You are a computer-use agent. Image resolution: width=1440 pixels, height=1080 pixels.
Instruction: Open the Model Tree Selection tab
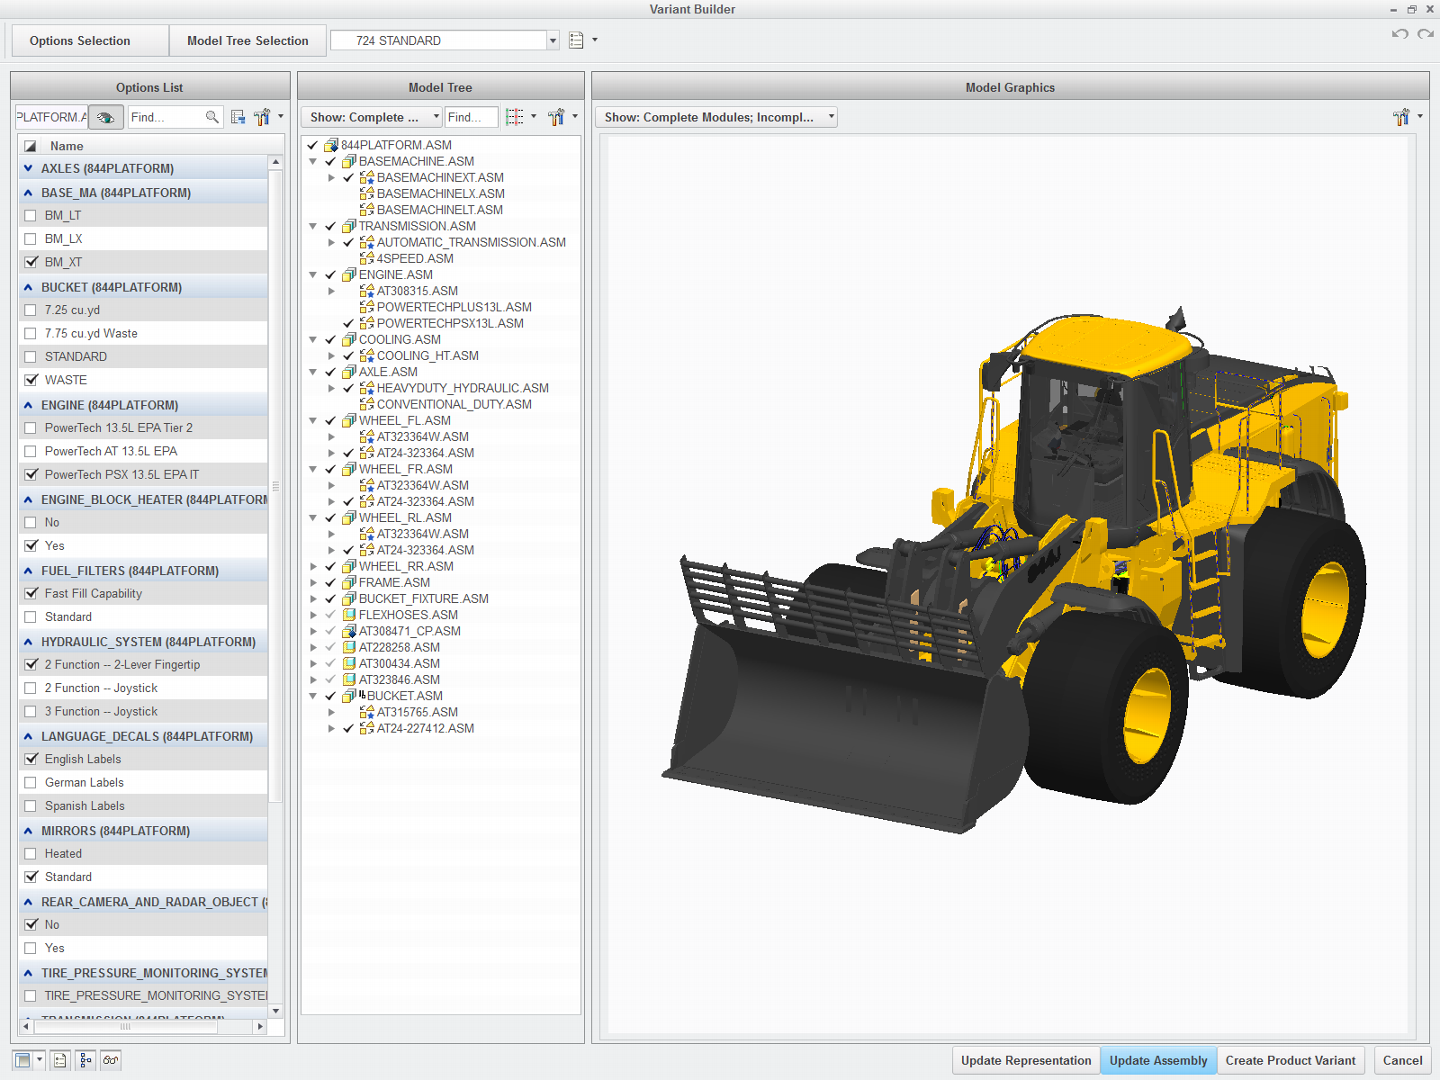[x=247, y=41]
